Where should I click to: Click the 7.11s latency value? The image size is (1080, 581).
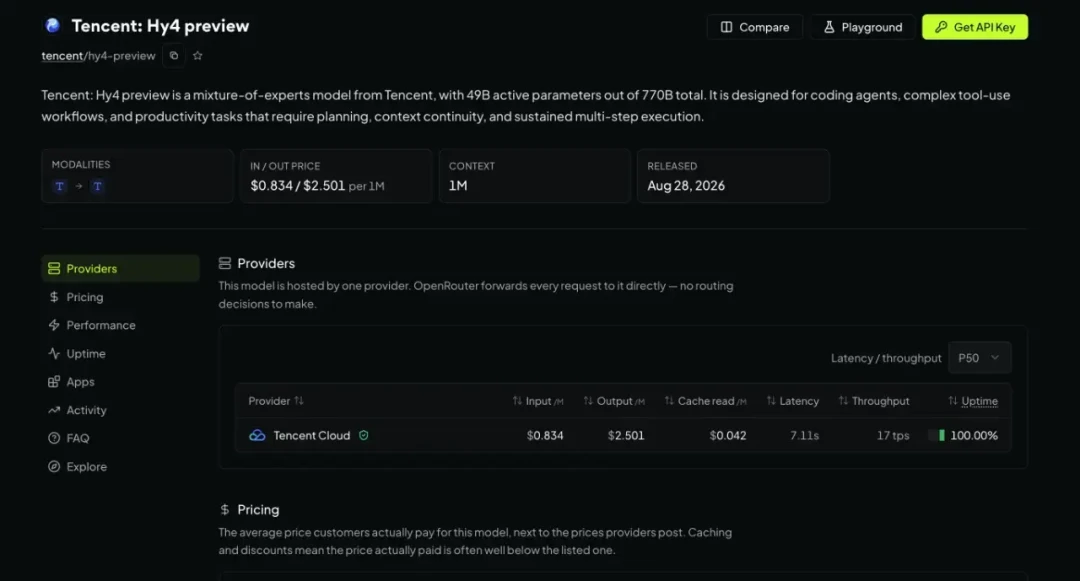[x=804, y=435]
